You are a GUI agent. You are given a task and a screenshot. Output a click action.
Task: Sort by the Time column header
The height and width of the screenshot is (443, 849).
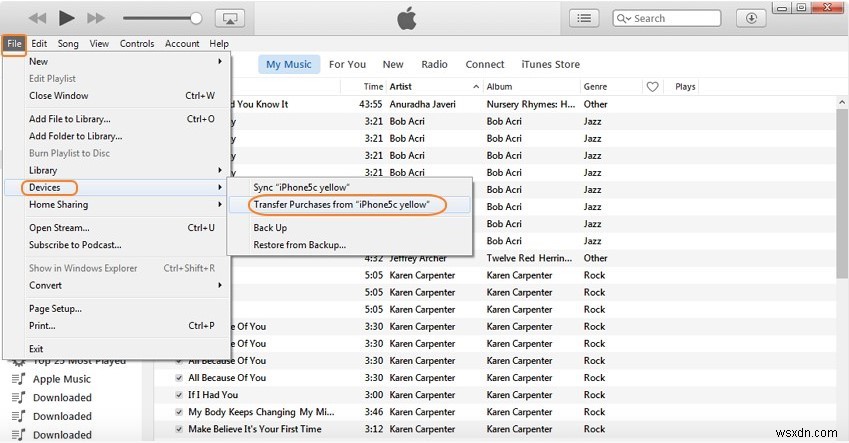tap(373, 87)
